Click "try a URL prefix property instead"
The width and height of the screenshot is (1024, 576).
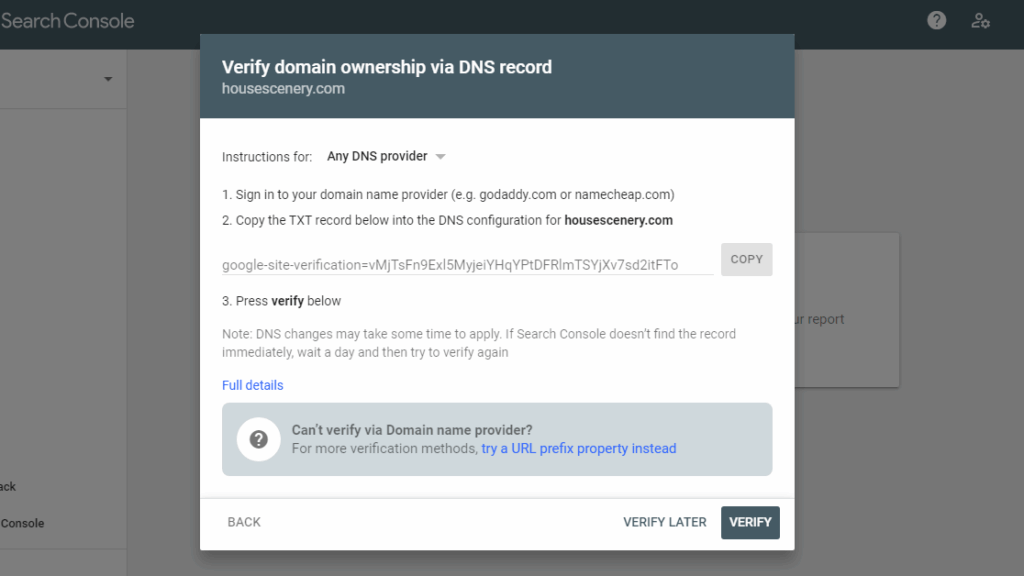(x=578, y=449)
